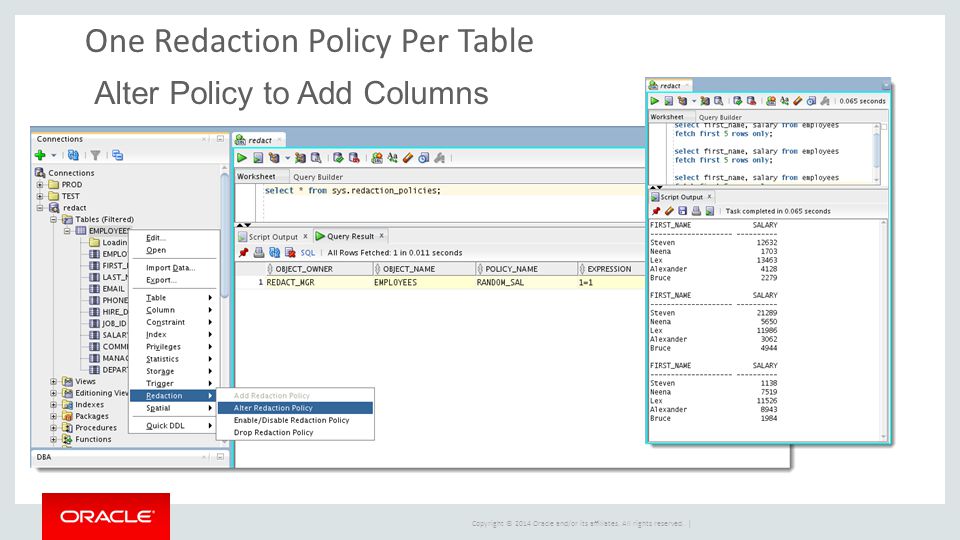Click To Upper/Lower case icon main toolbar
Viewport: 960px width, 540px height.
(392, 158)
